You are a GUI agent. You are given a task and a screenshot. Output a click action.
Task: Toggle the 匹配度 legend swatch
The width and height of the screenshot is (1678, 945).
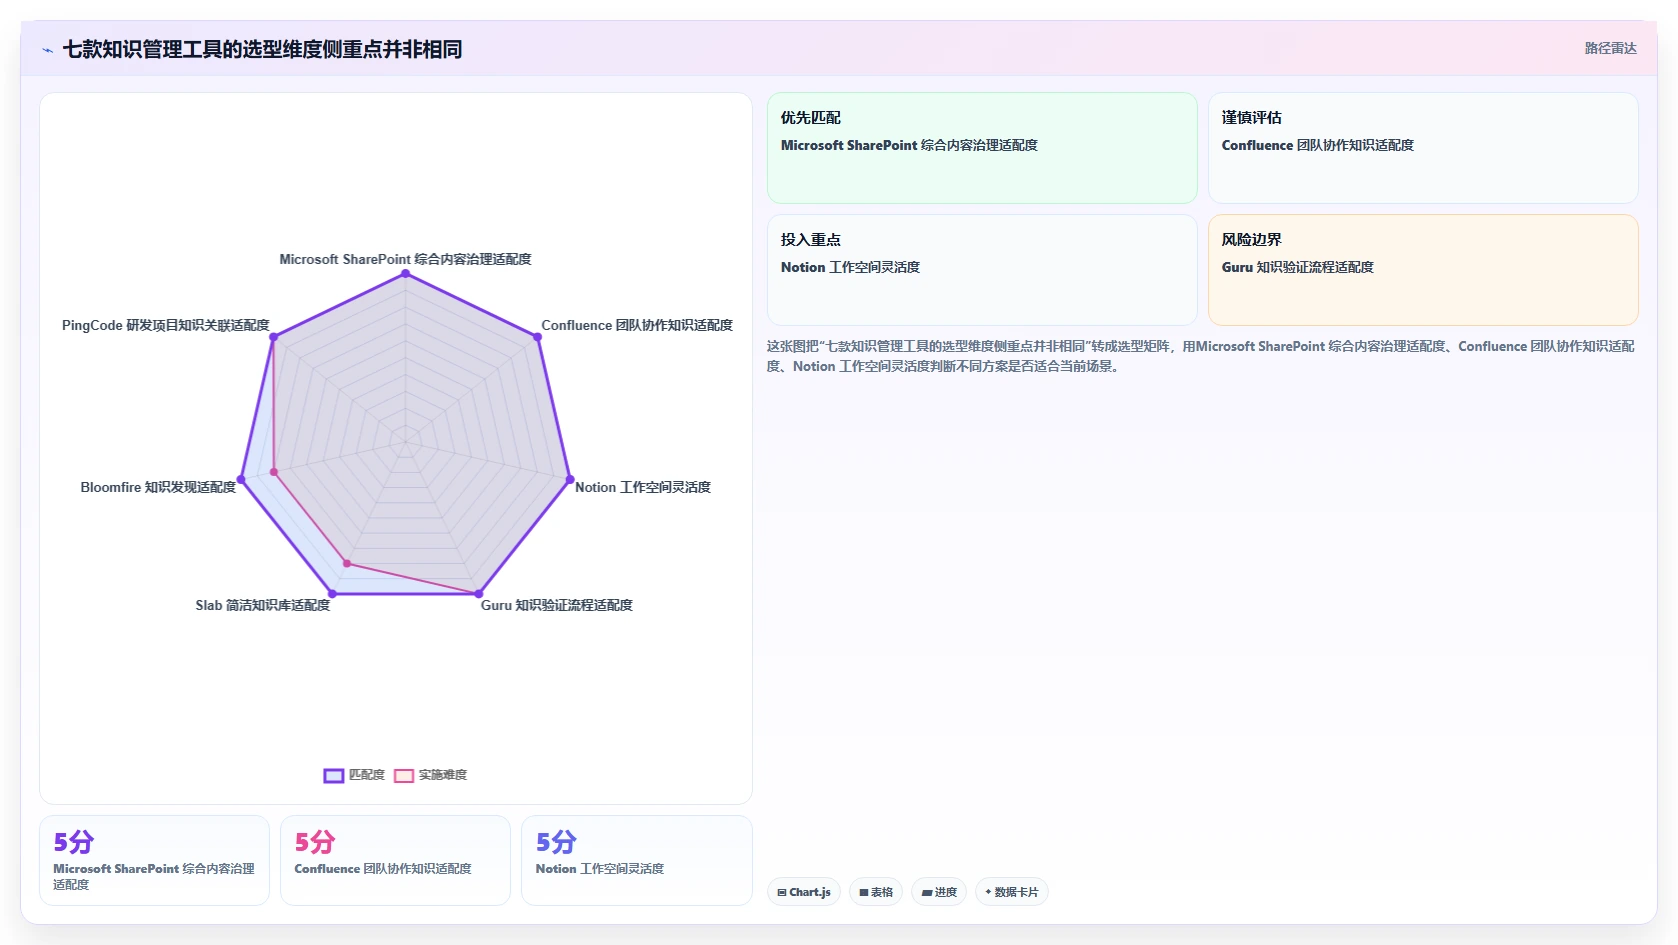334,775
